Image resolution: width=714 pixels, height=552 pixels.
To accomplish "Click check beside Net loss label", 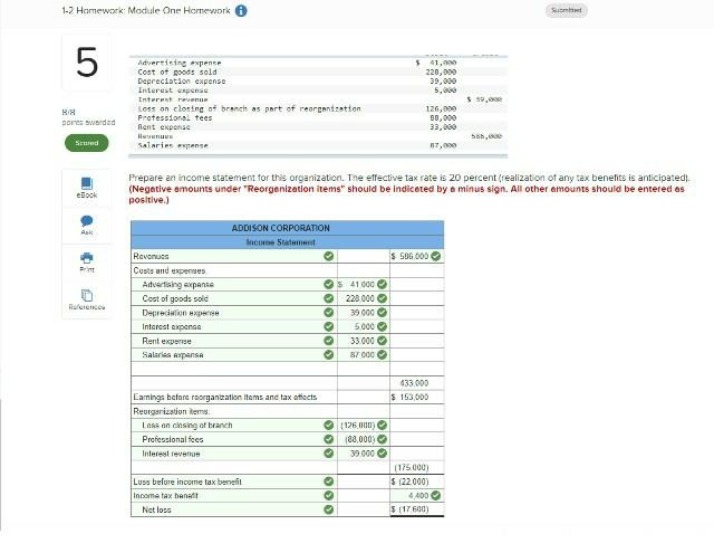I will [x=328, y=509].
